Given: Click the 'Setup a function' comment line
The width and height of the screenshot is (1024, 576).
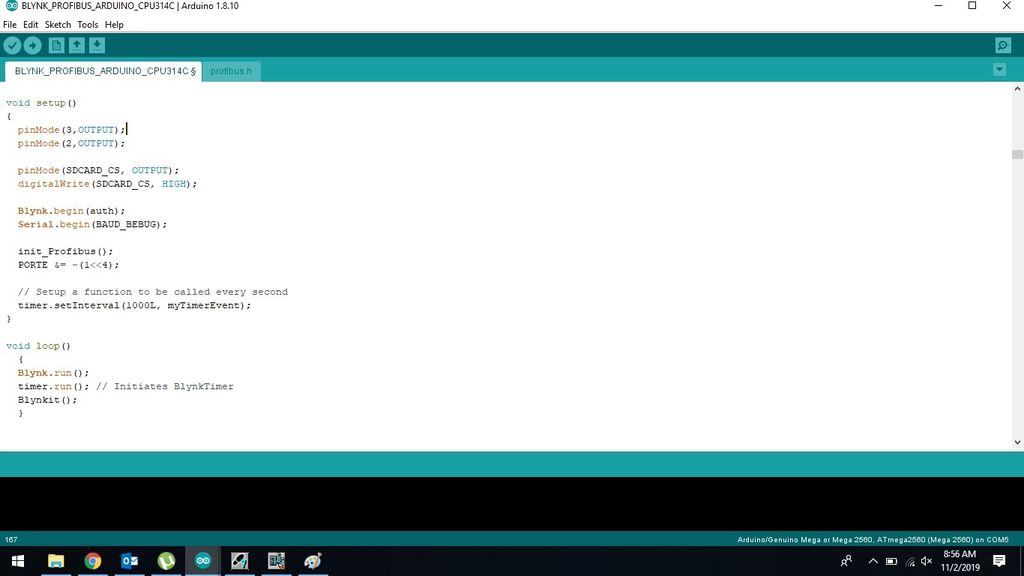Looking at the screenshot, I should (x=153, y=291).
